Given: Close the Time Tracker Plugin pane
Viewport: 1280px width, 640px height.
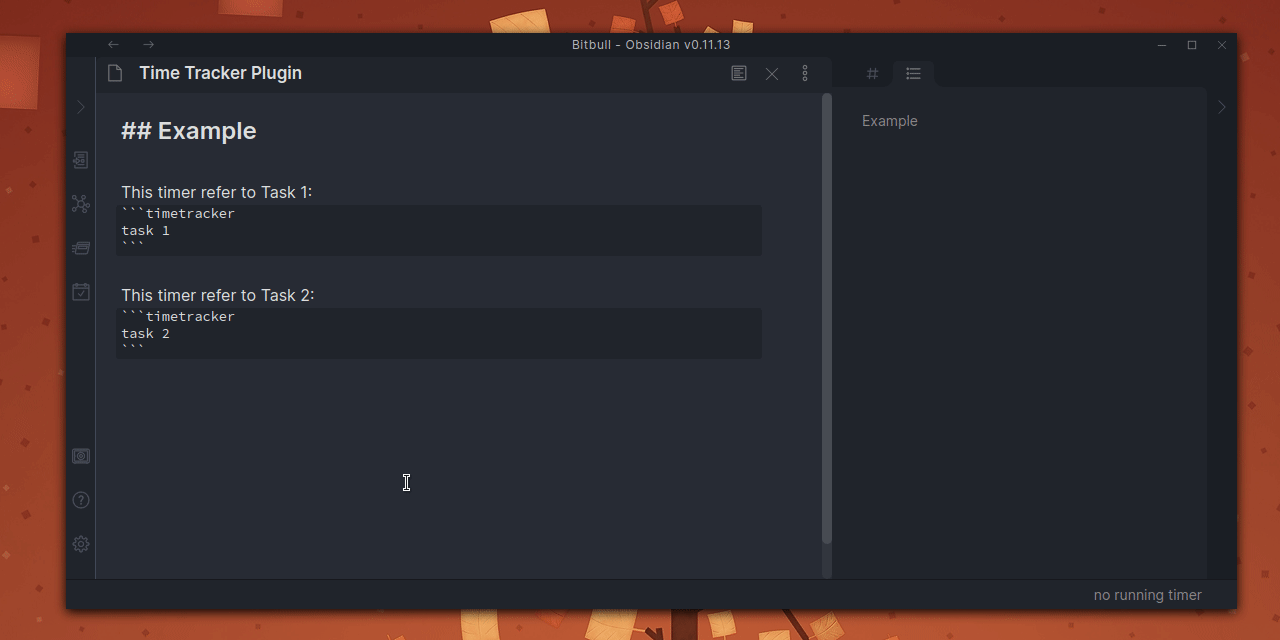Looking at the screenshot, I should 772,73.
